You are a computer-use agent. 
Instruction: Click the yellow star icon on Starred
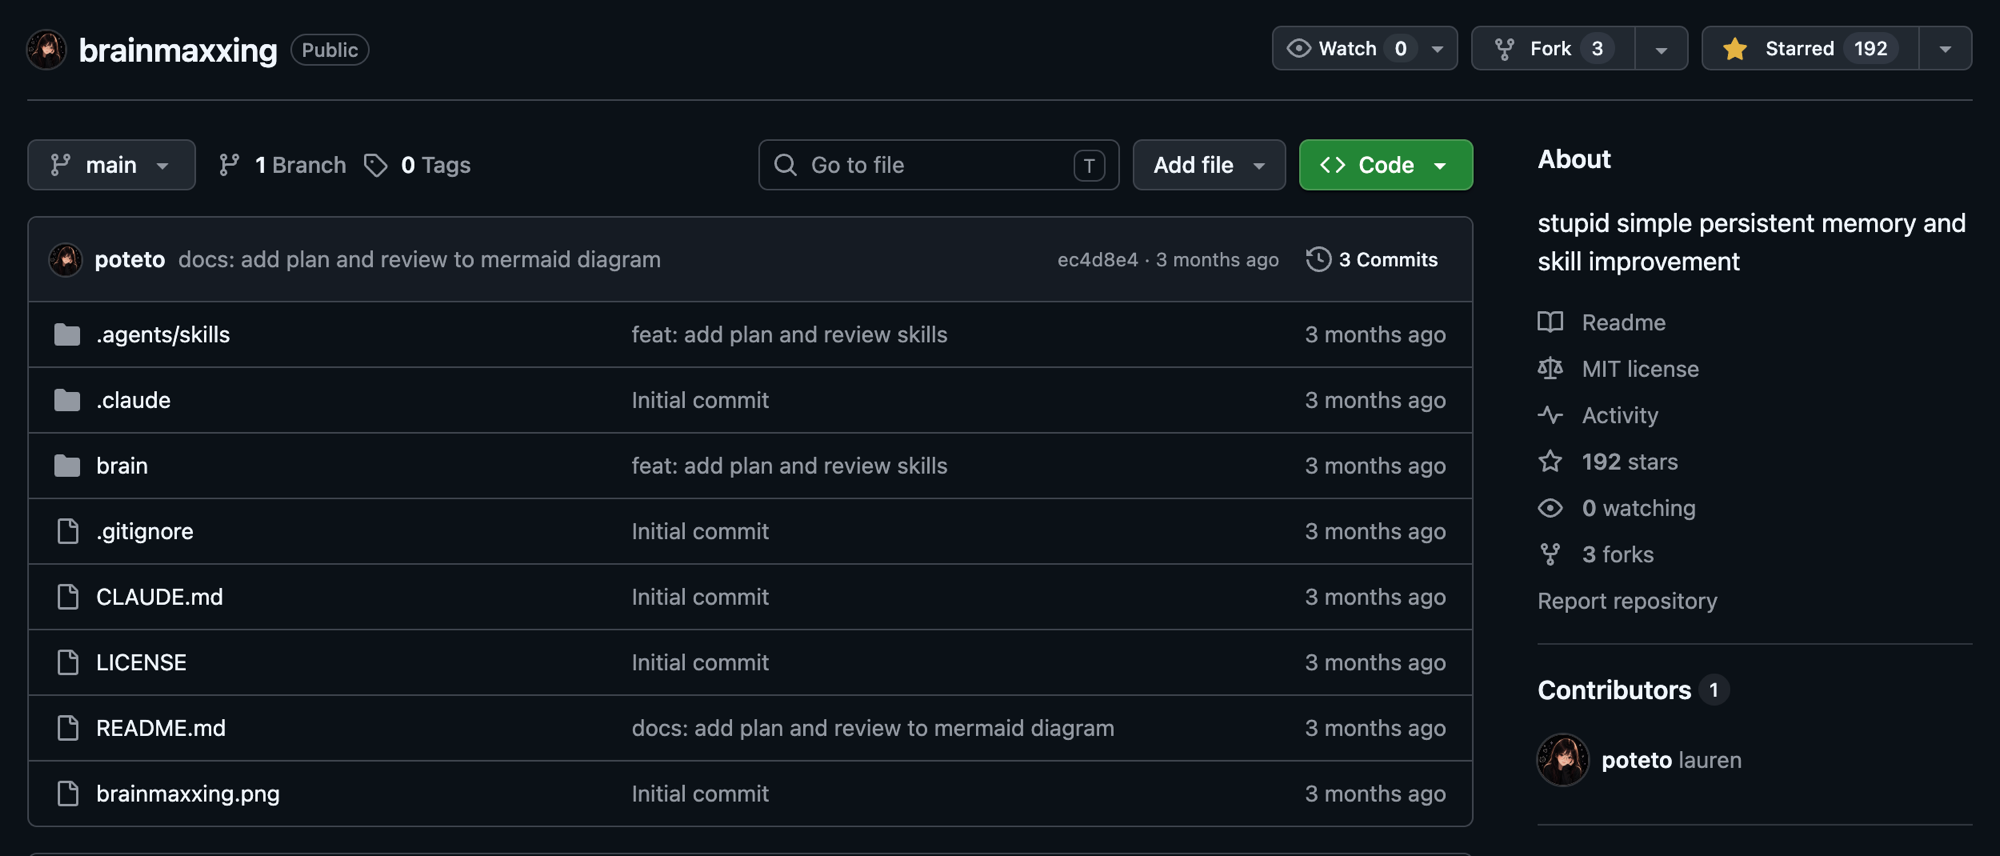[1735, 48]
